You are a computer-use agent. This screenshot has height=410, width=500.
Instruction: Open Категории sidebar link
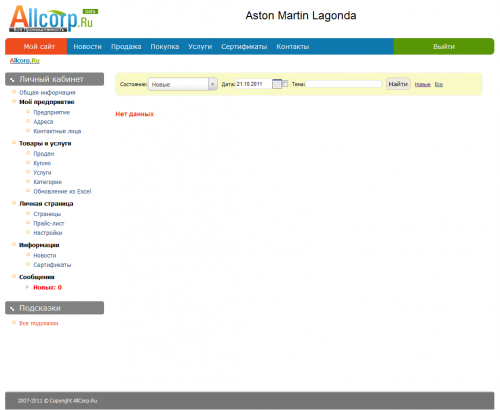click(x=47, y=182)
